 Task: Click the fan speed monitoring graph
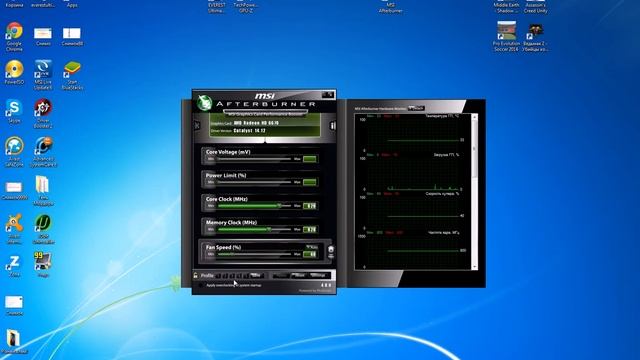pyautogui.click(x=414, y=211)
